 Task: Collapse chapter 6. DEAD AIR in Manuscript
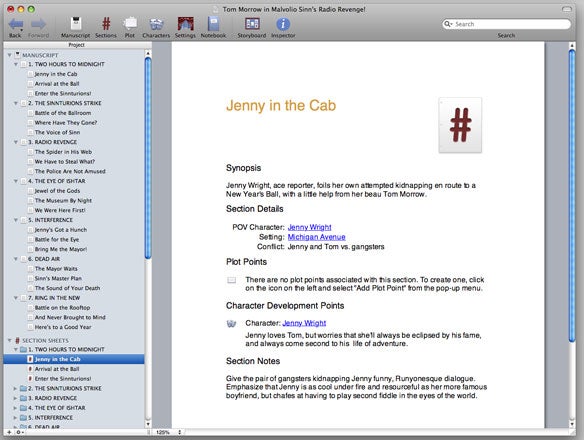[x=16, y=259]
